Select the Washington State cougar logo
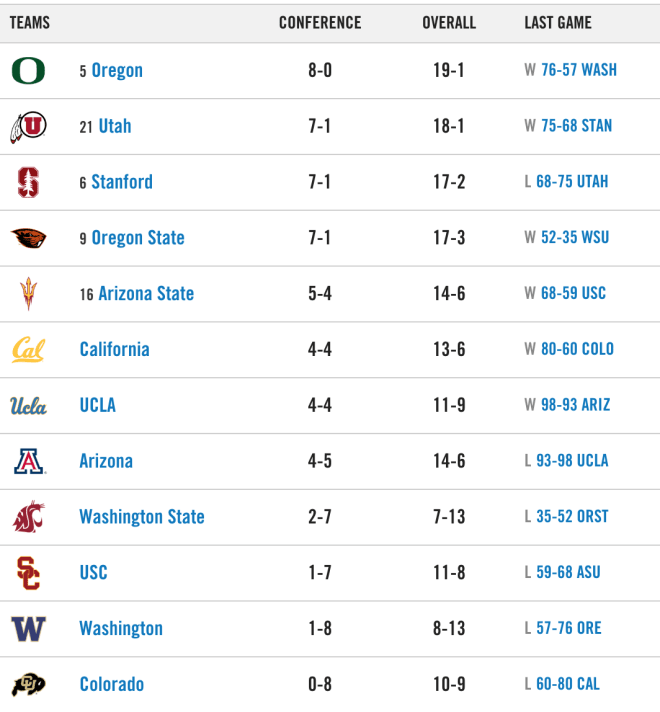The height and width of the screenshot is (712, 660). pos(28,517)
